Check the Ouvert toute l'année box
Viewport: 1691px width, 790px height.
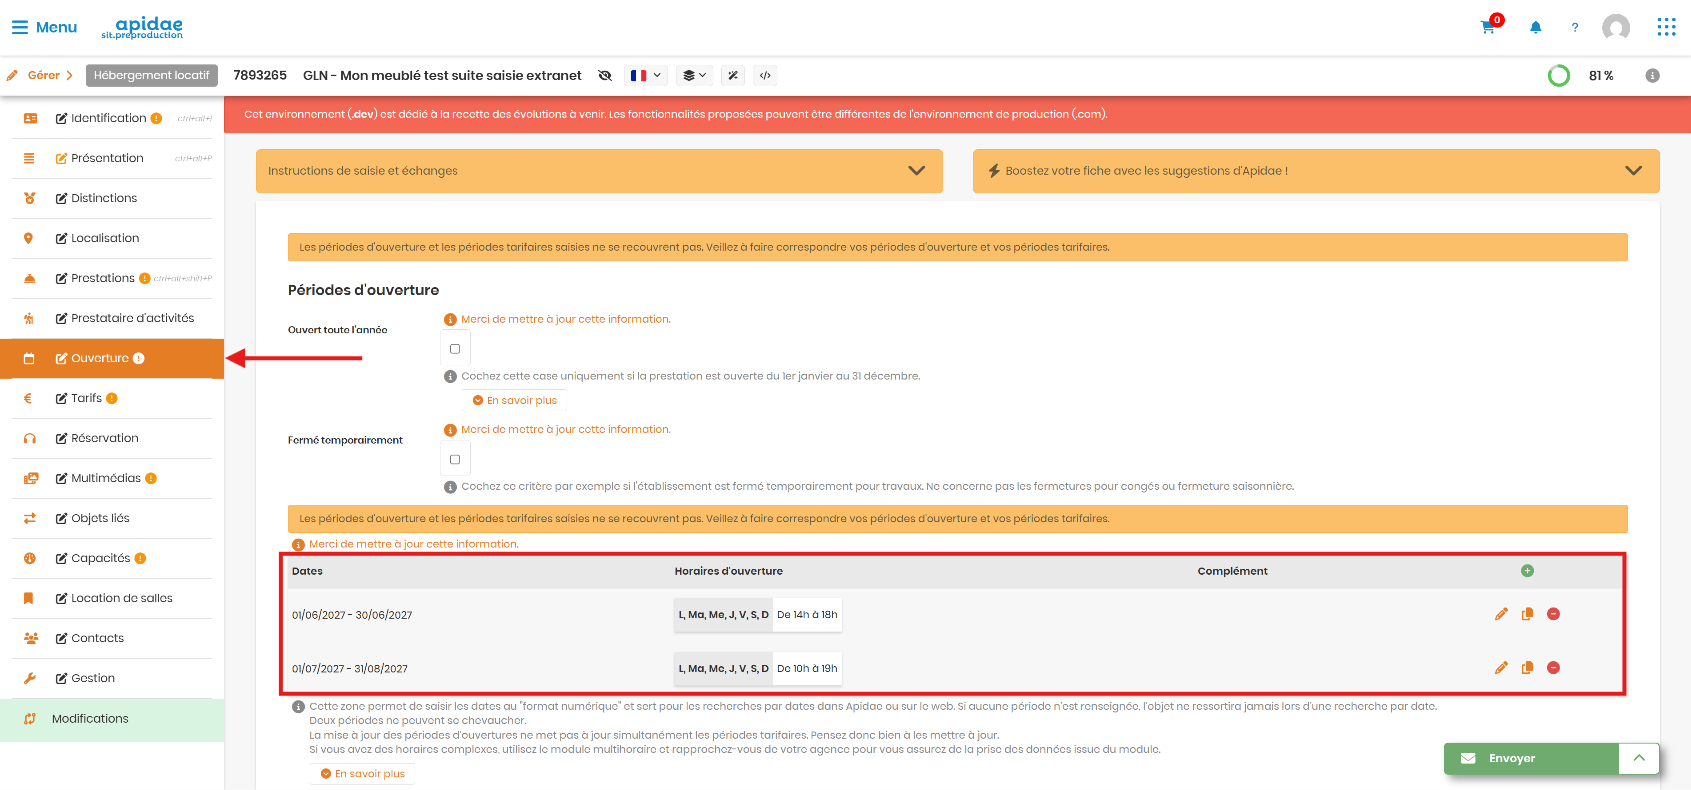[x=455, y=349]
